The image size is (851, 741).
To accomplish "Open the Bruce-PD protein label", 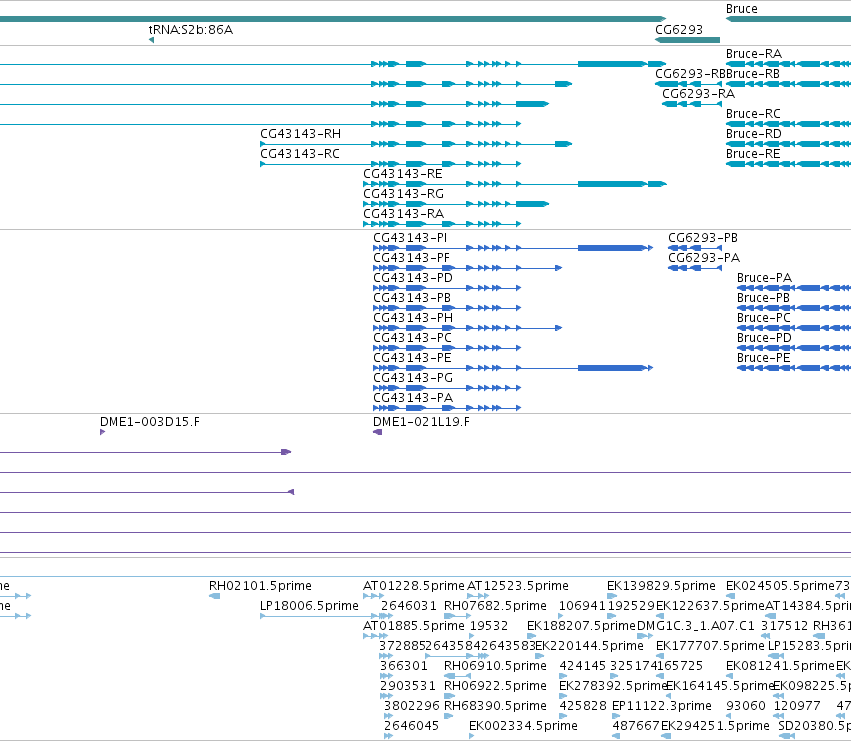I will point(764,339).
